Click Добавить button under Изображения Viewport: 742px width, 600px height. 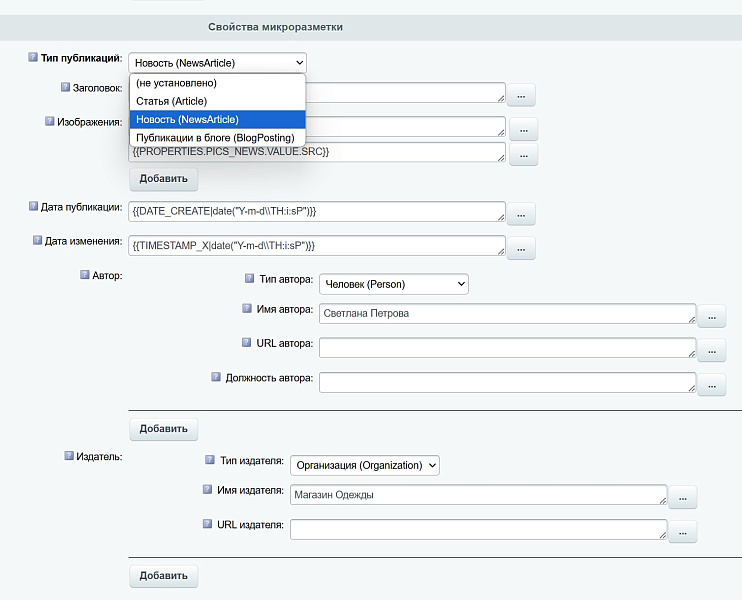[164, 179]
